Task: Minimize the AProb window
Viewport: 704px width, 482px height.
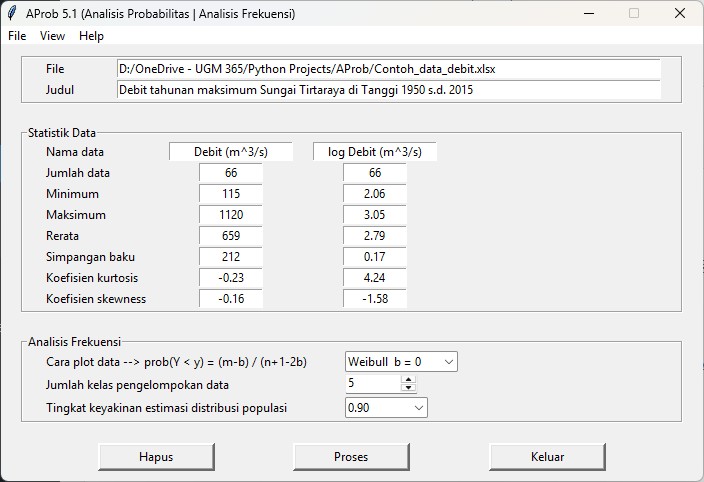Action: [587, 14]
